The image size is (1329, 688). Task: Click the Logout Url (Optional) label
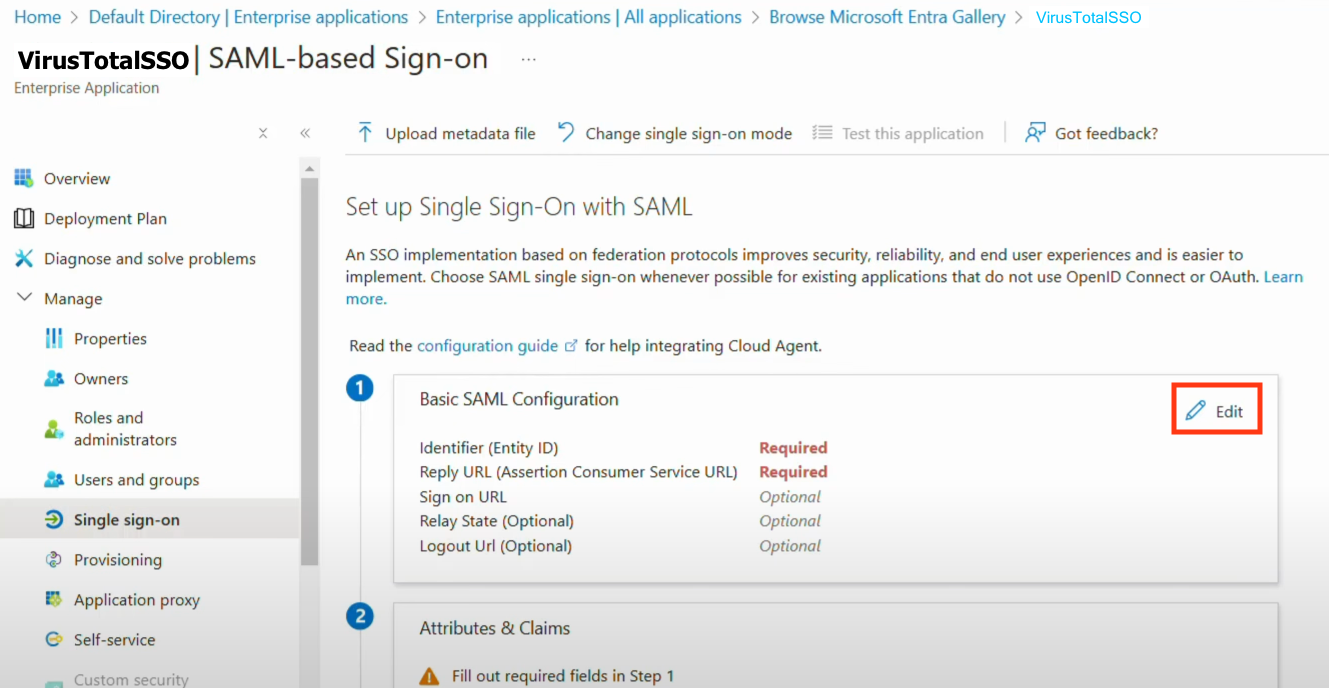pos(496,546)
